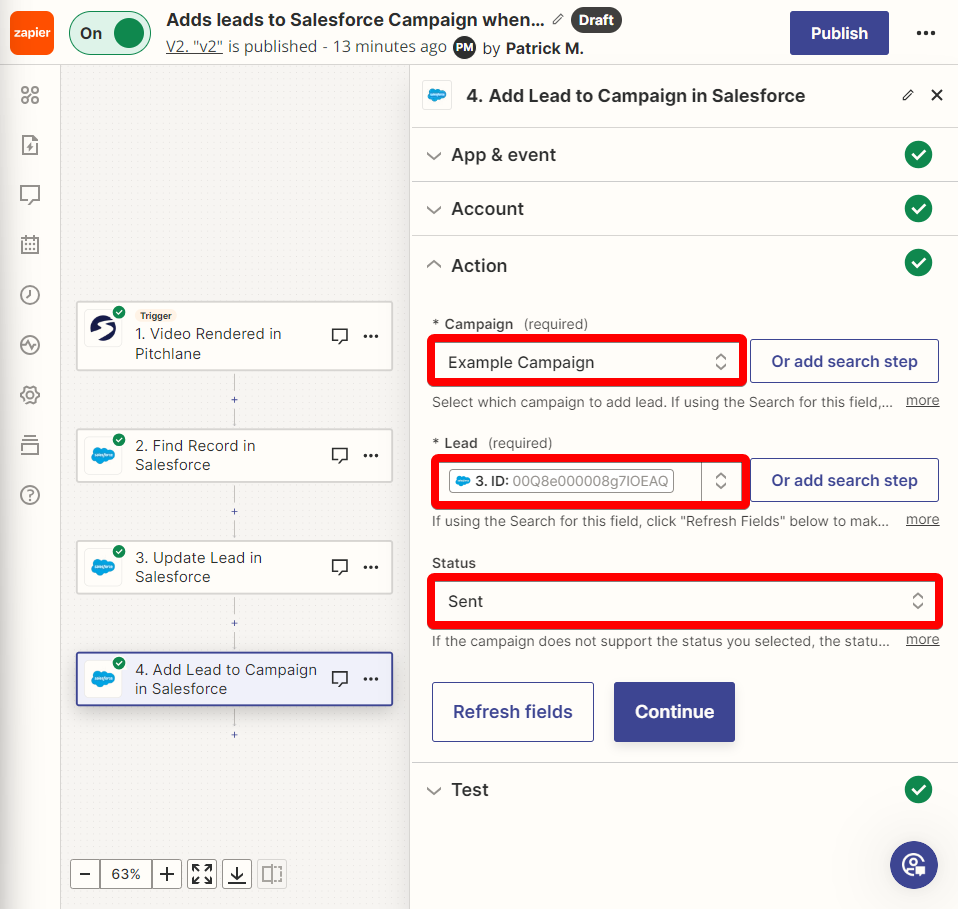Open more menu for step 2 Find Record

point(371,455)
